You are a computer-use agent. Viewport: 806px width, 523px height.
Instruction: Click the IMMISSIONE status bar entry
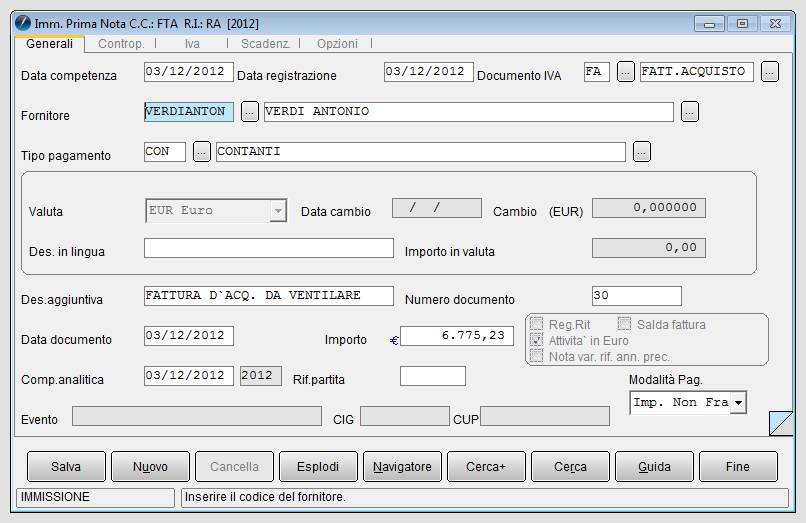[96, 497]
